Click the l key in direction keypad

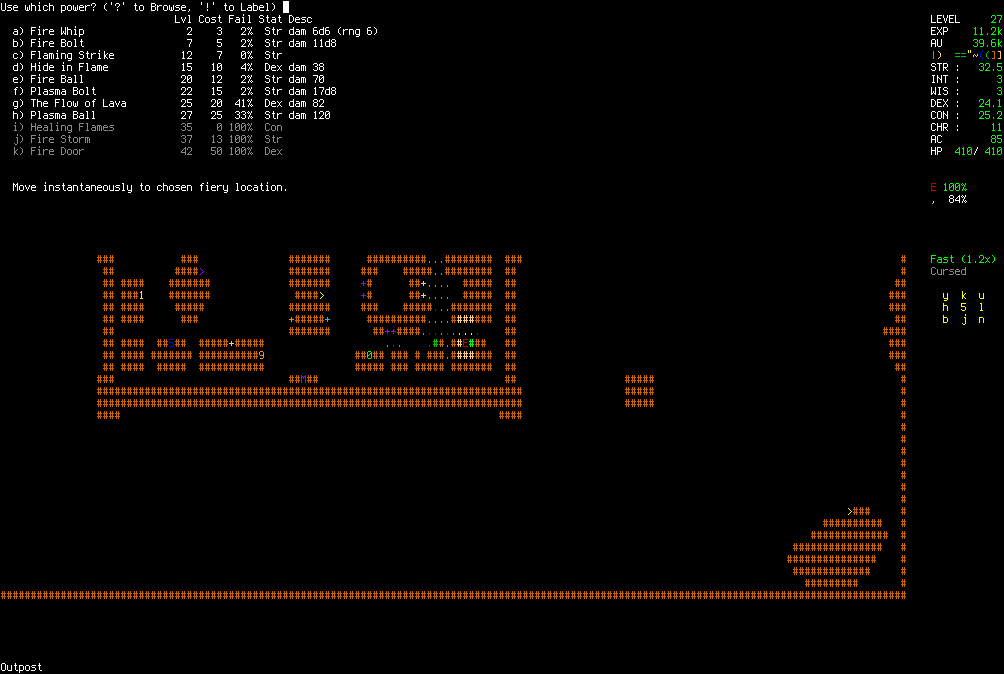[x=981, y=308]
